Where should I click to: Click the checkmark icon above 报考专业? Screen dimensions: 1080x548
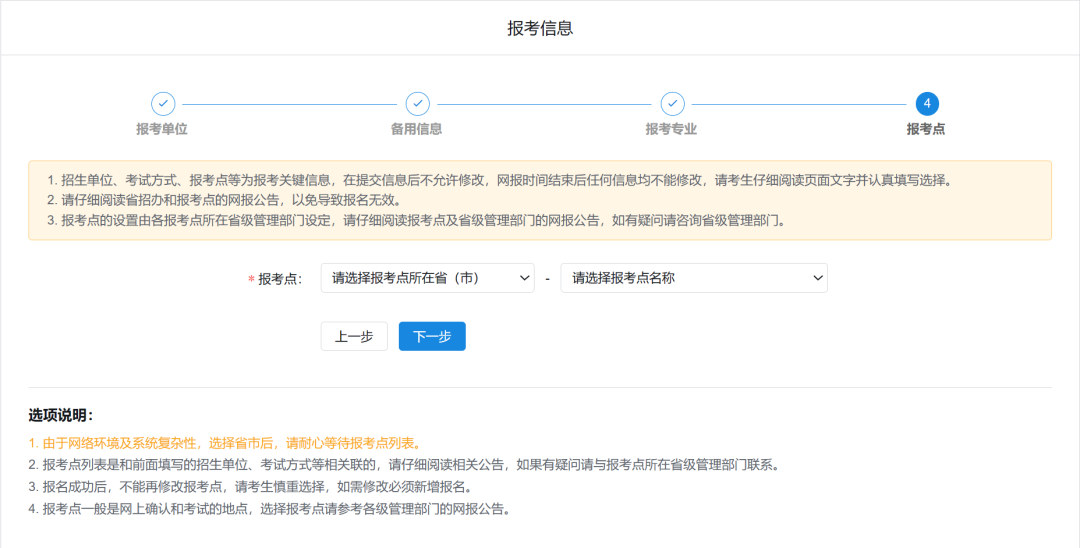coord(672,103)
